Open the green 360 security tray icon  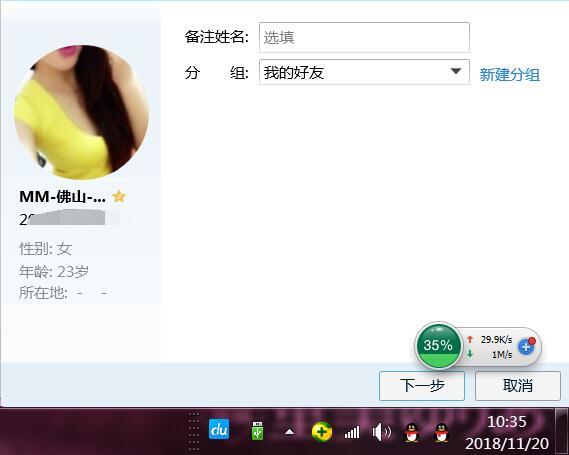coord(322,431)
